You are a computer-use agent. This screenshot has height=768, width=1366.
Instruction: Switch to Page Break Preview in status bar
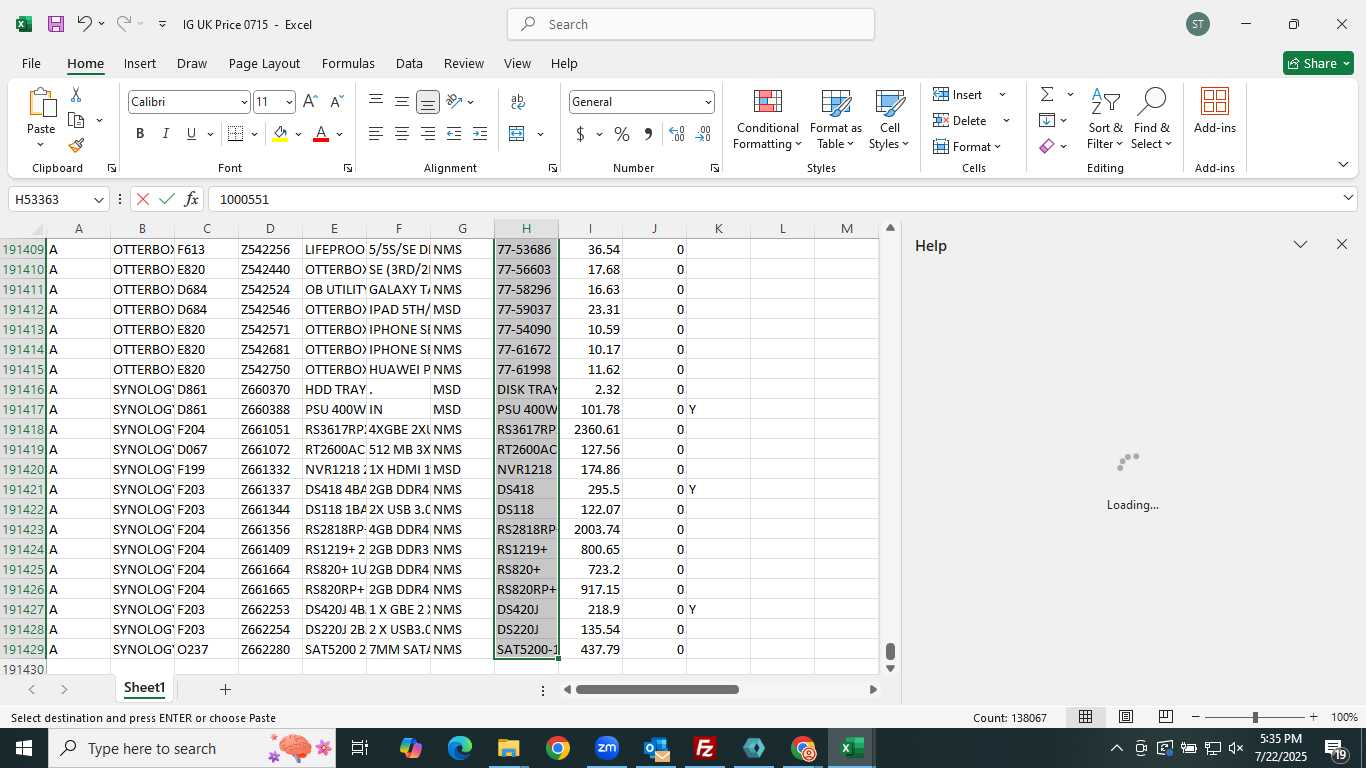[x=1166, y=717]
